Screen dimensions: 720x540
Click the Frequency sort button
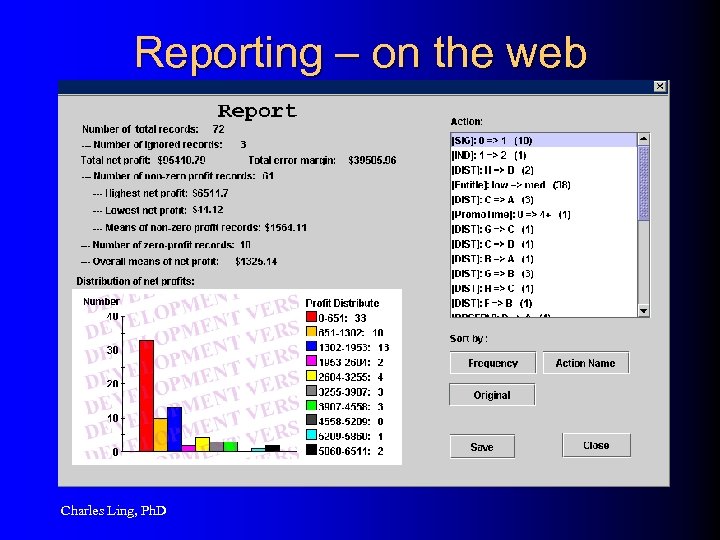(x=493, y=363)
